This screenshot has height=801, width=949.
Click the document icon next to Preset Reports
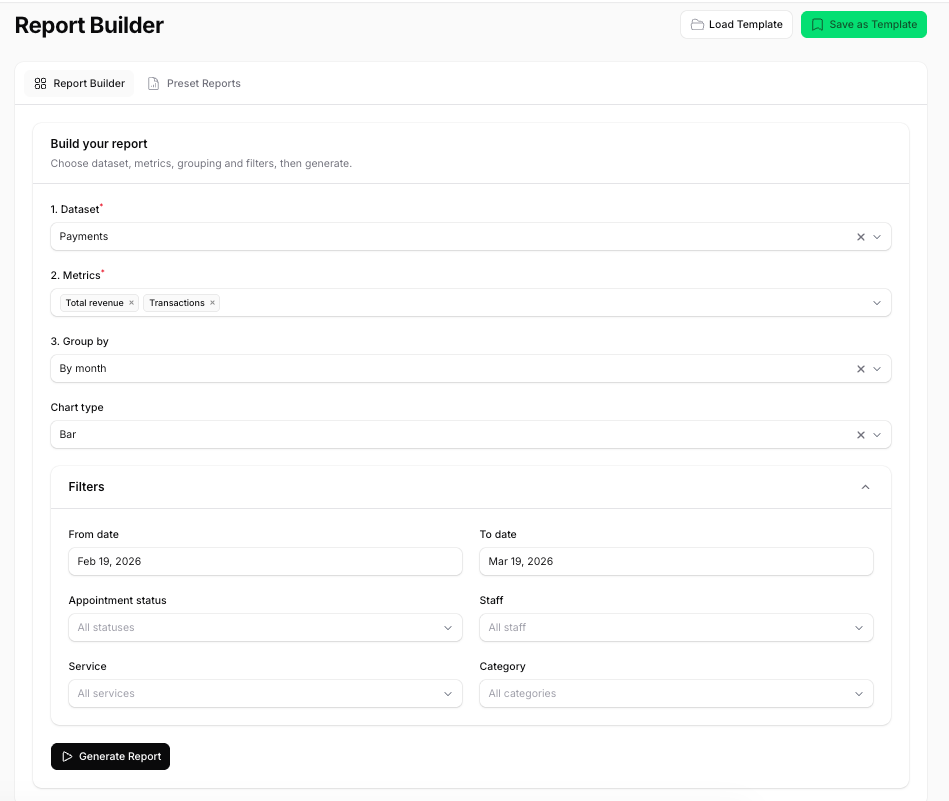153,83
